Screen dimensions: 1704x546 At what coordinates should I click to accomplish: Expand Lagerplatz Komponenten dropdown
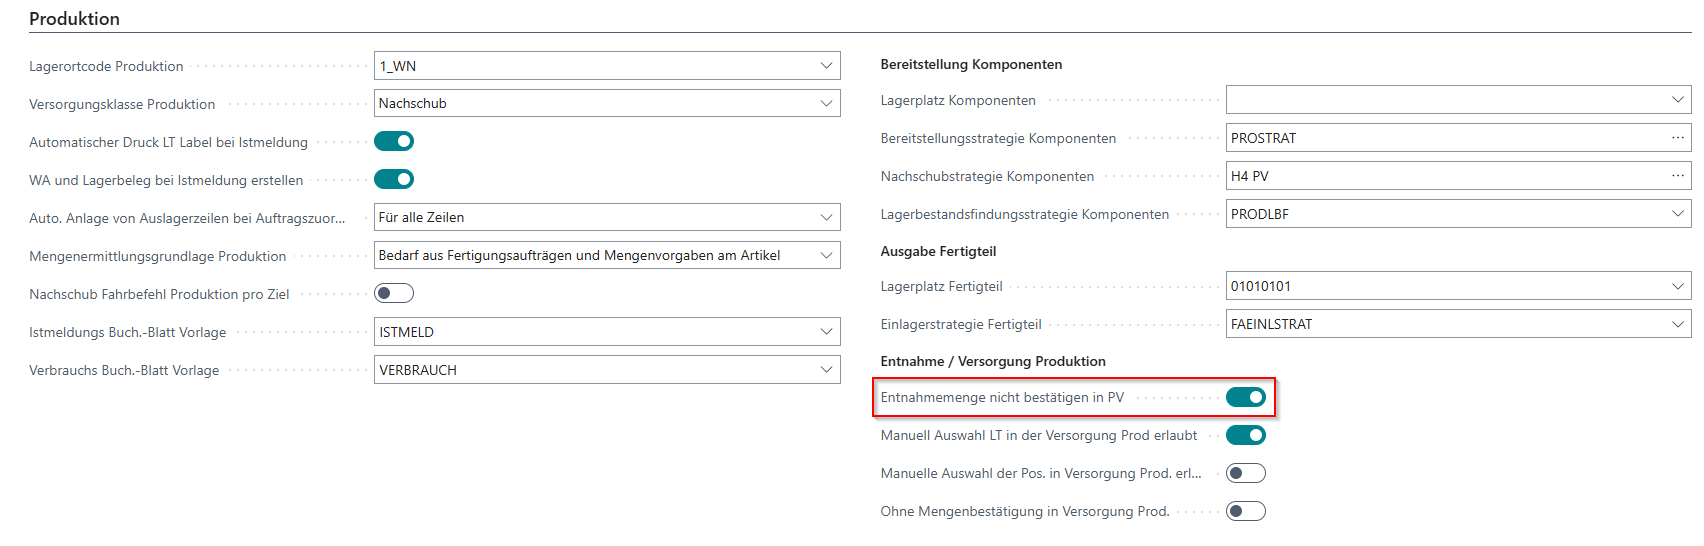click(1677, 100)
